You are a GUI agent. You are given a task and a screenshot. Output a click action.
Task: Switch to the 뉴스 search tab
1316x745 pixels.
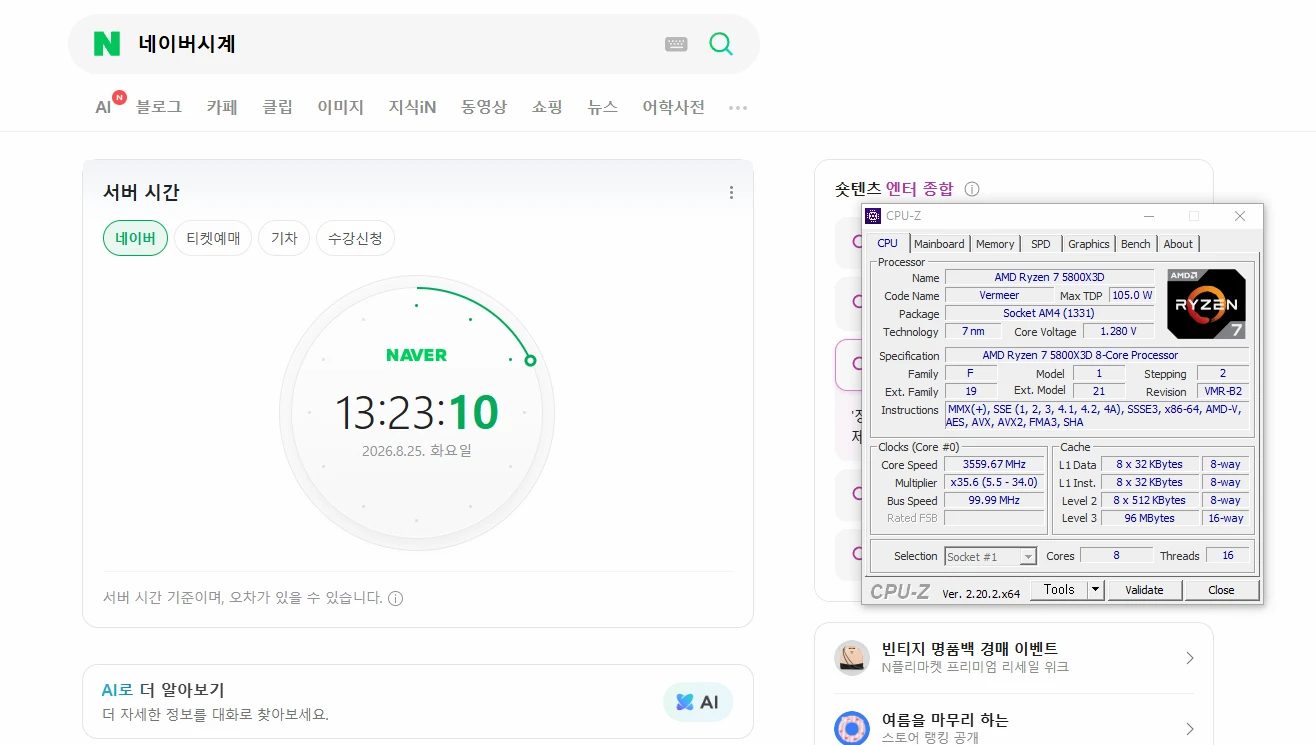603,107
